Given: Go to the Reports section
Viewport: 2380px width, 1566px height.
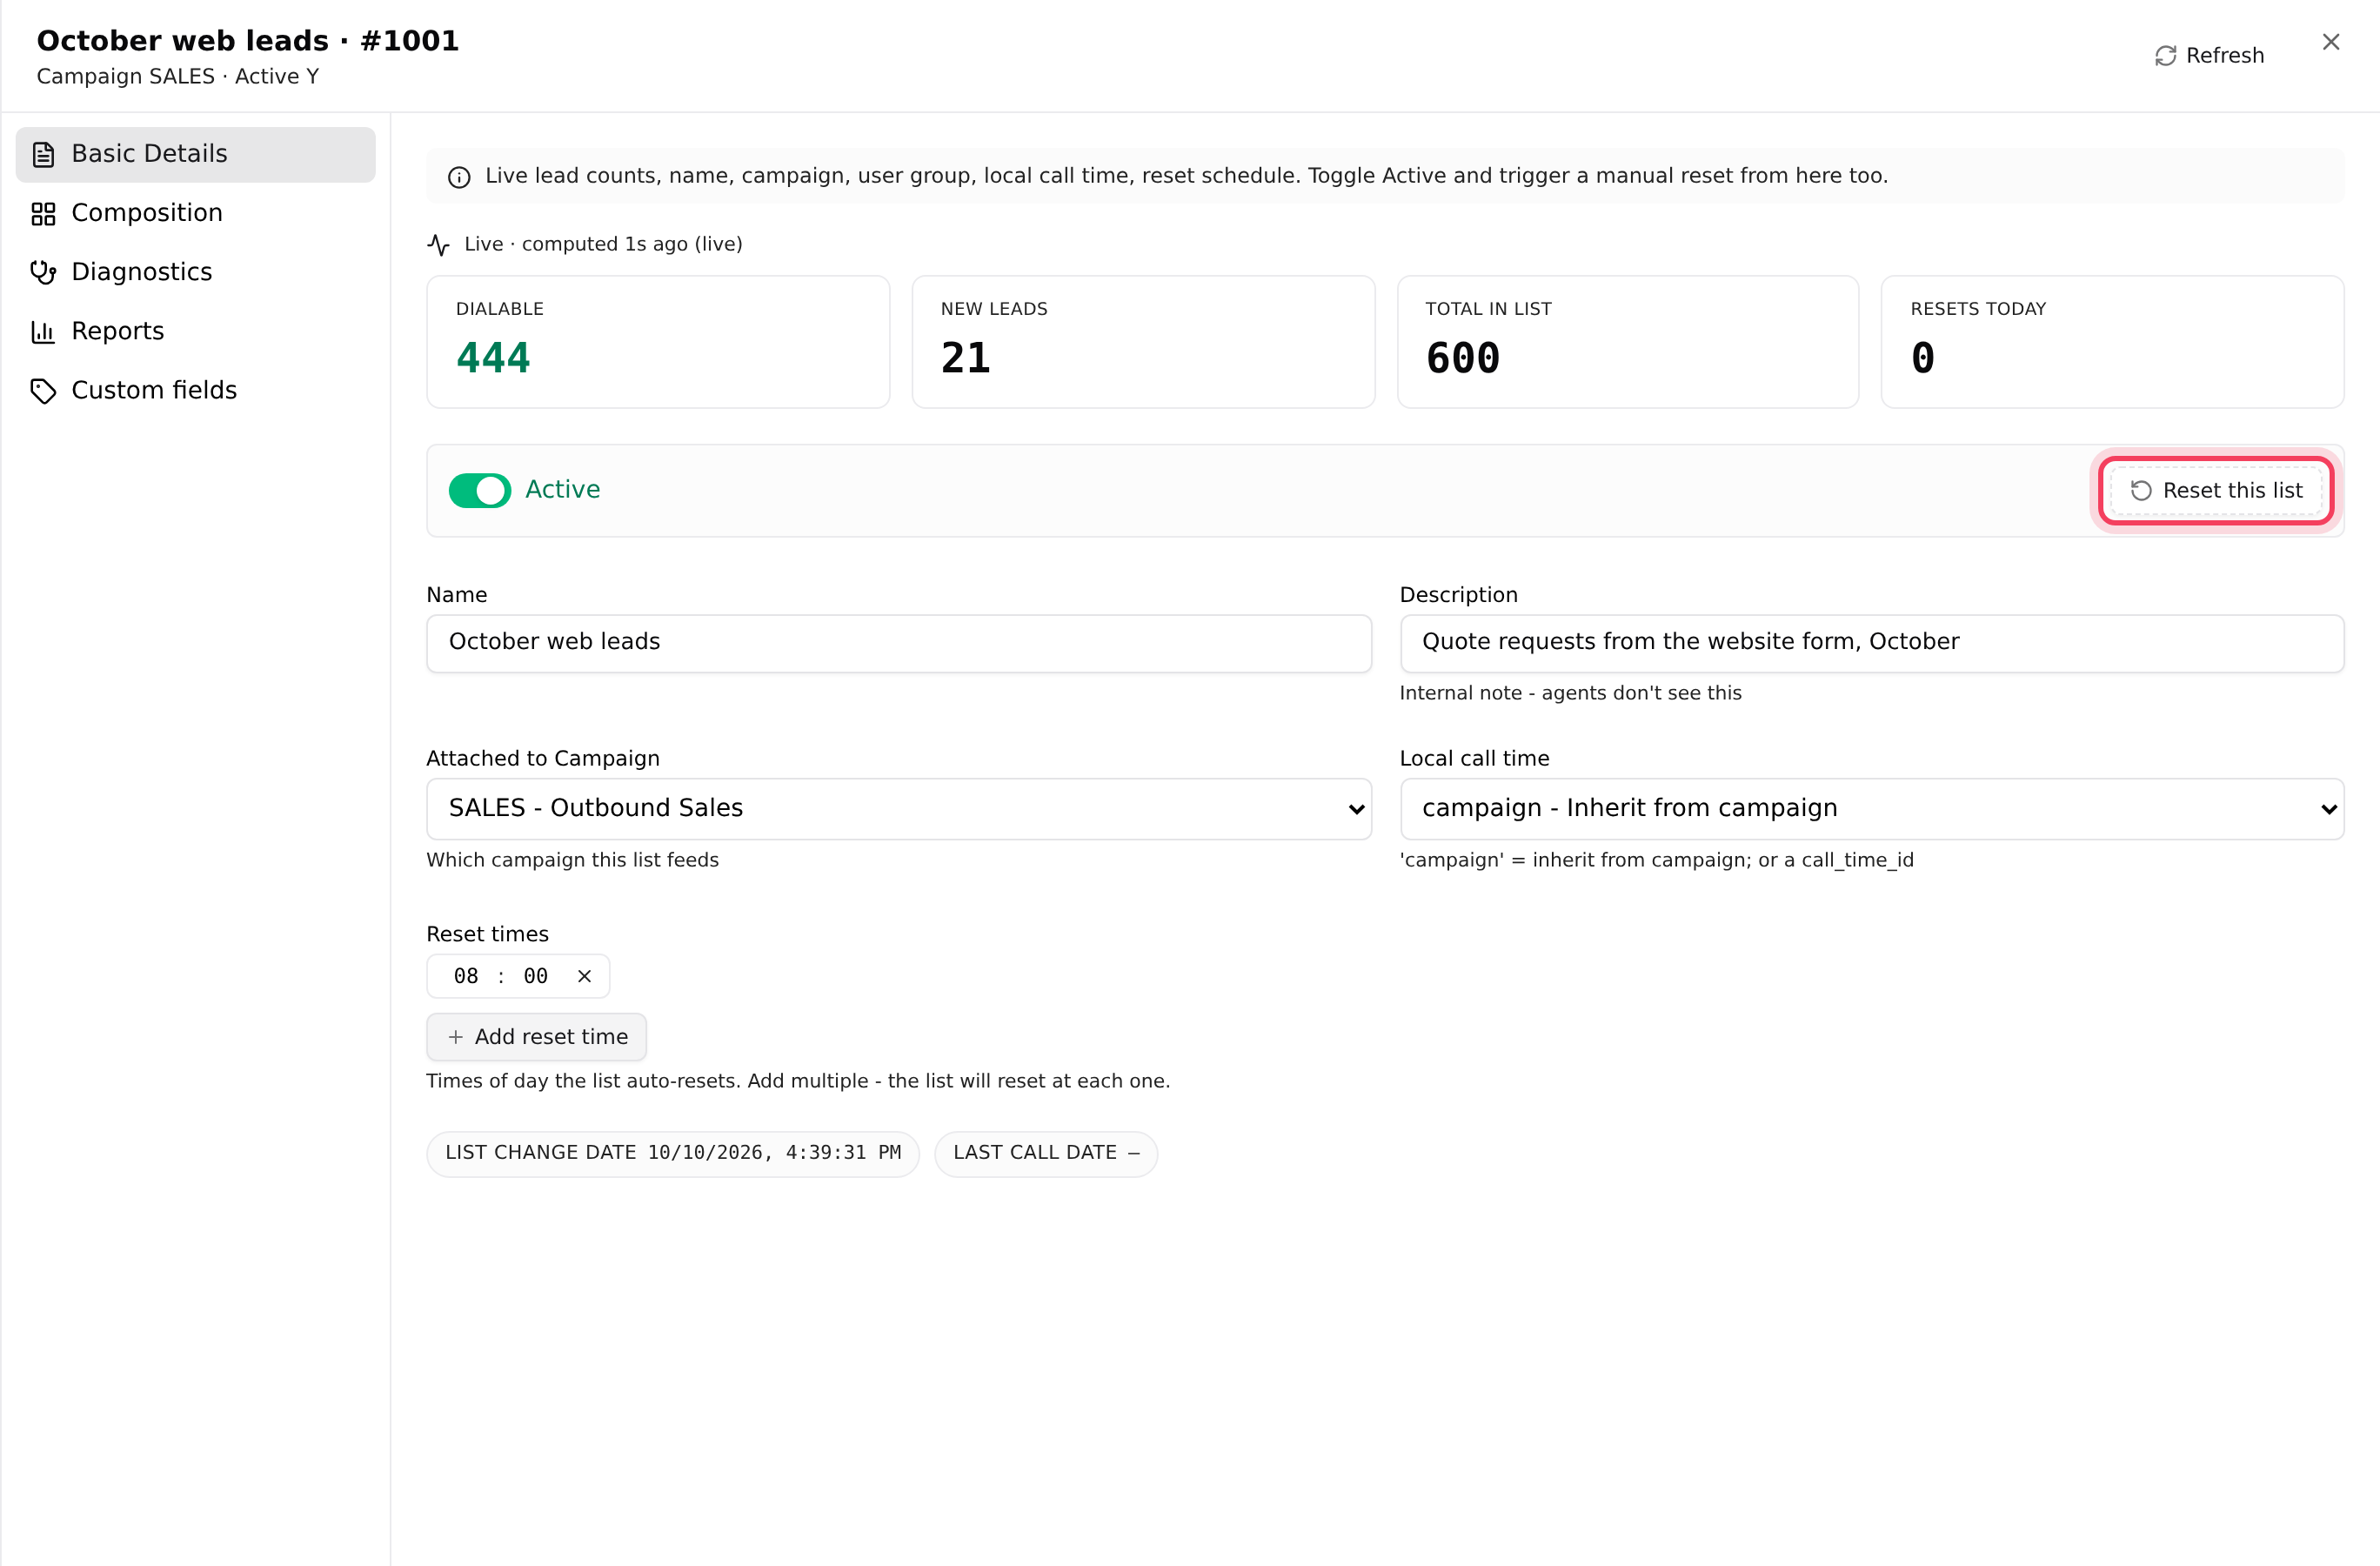Looking at the screenshot, I should point(195,331).
